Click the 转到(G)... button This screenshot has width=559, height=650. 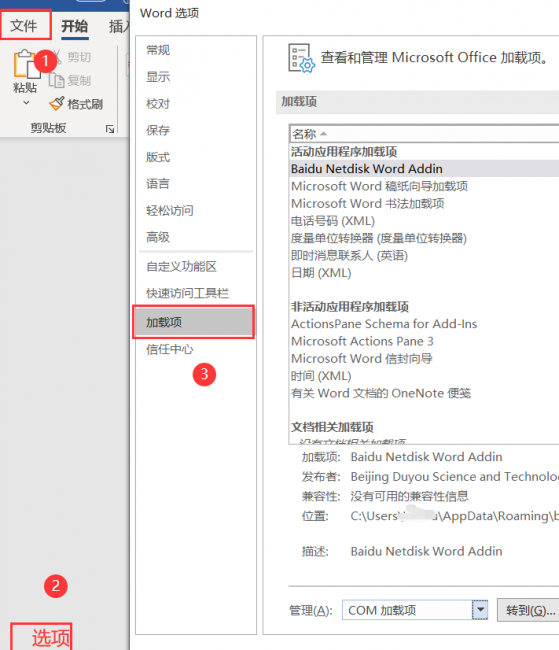(x=530, y=610)
